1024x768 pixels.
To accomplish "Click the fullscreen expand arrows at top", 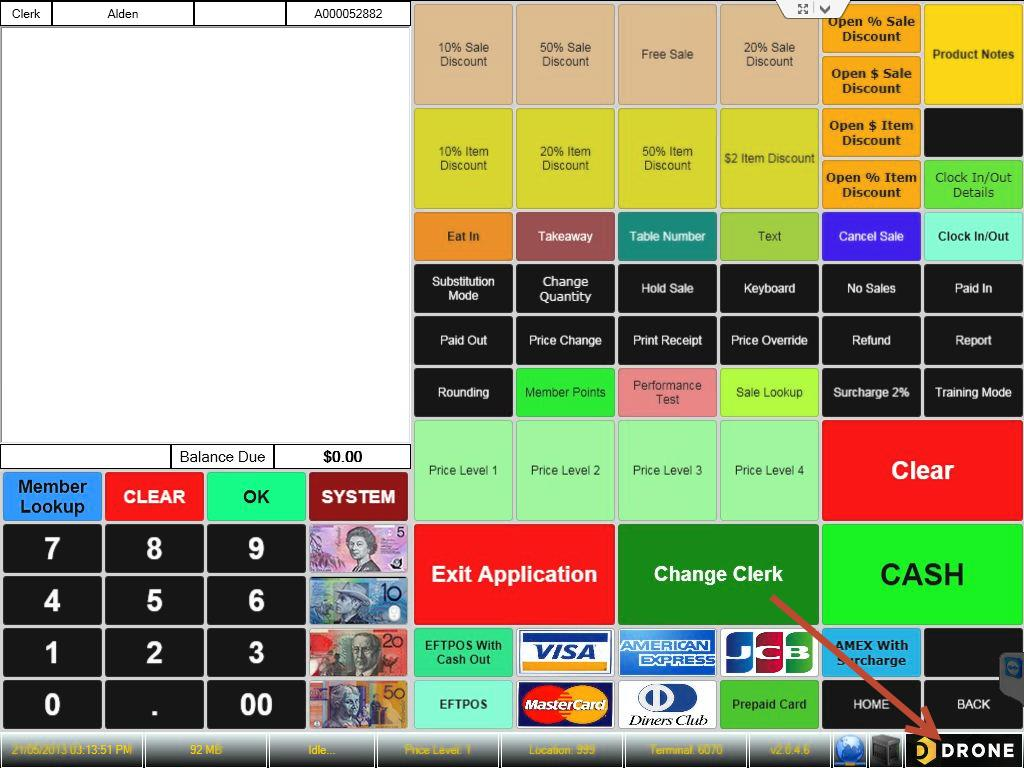I will point(802,9).
